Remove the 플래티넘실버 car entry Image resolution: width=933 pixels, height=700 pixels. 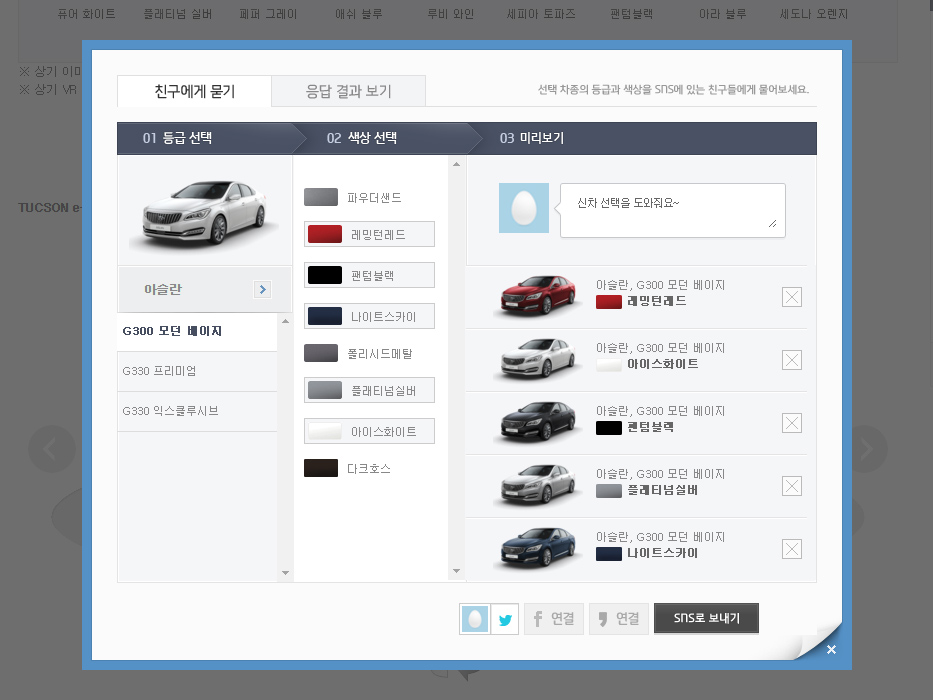792,486
